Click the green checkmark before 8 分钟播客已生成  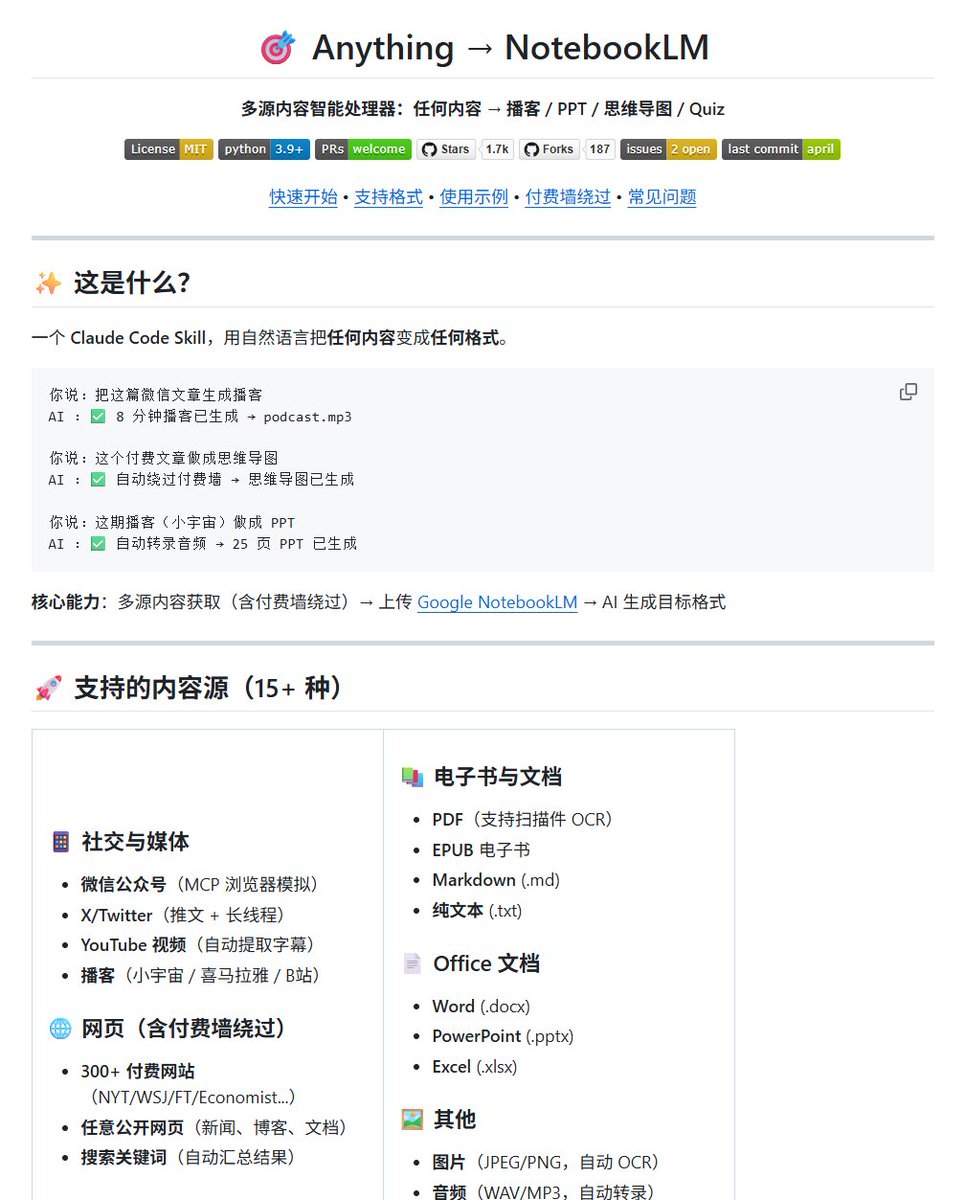click(97, 417)
